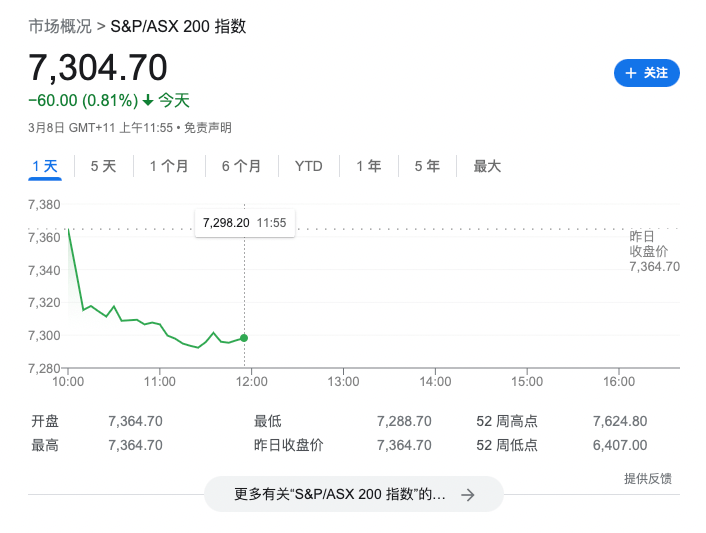Follow the index with 关注 button

[x=646, y=73]
